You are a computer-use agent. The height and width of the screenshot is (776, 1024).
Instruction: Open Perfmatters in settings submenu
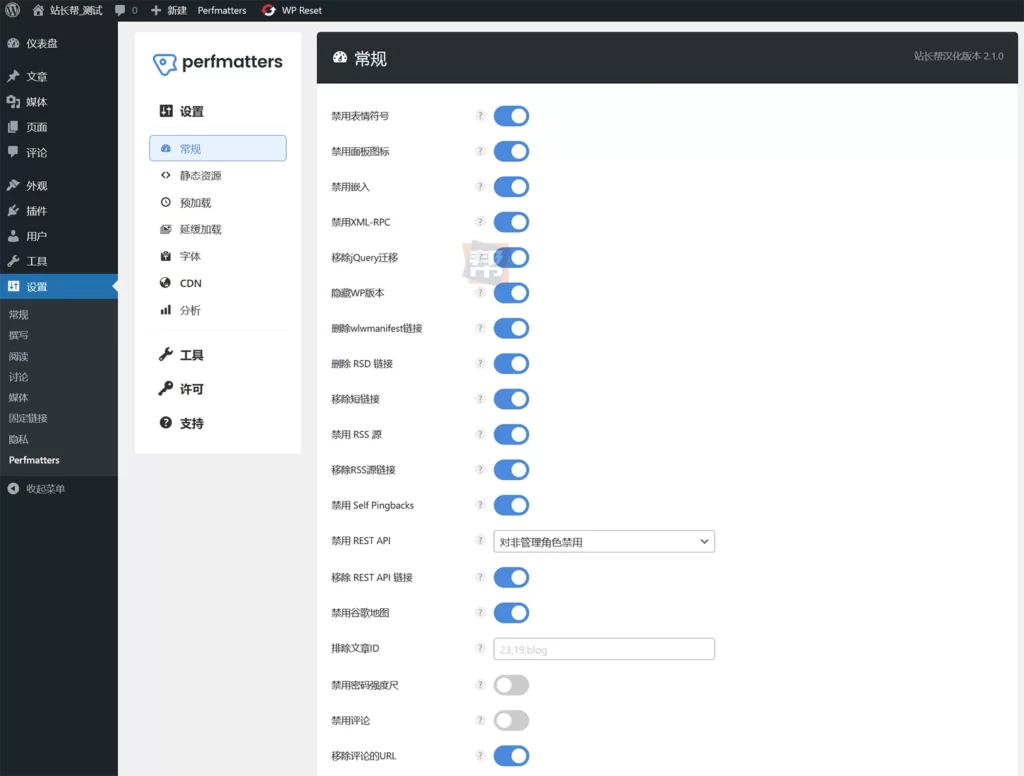pos(34,460)
